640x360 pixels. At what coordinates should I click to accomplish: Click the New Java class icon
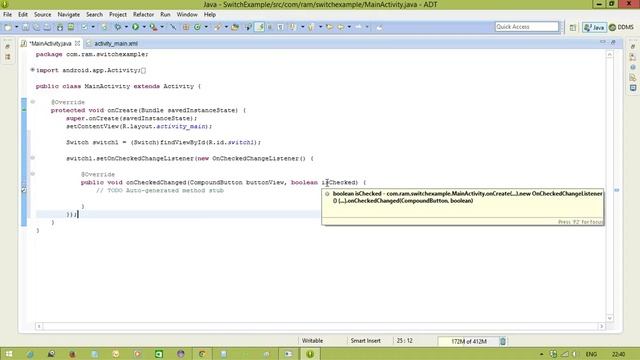tap(198, 27)
